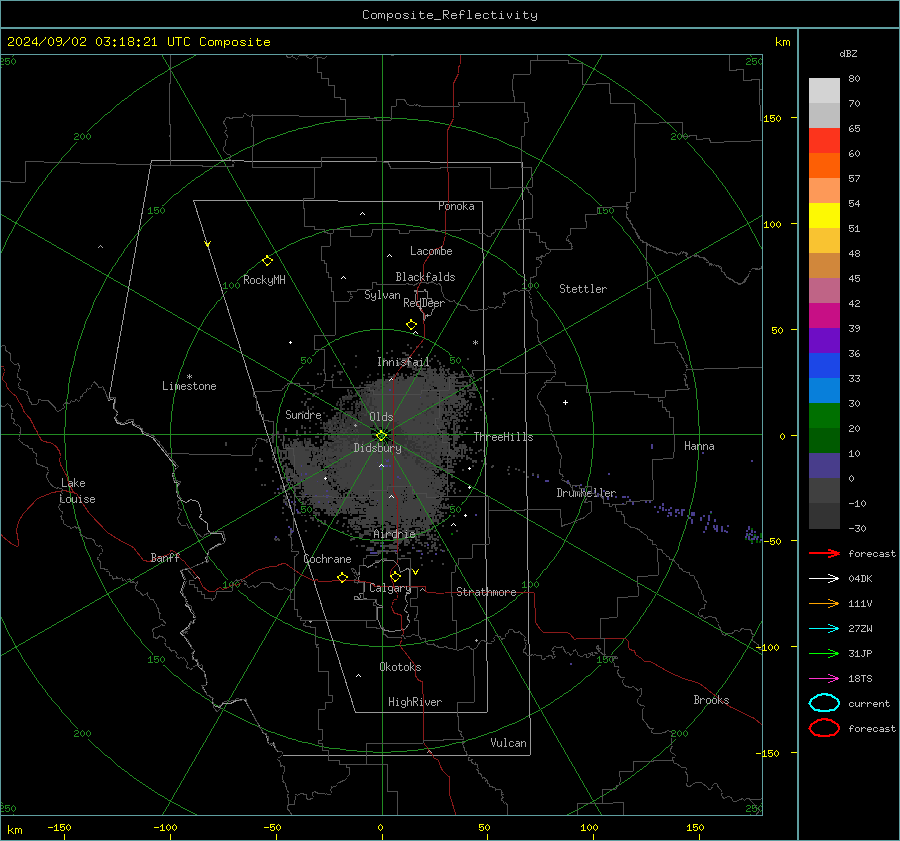
Task: Select the green 30 dBZ color swatch
Action: click(x=824, y=416)
